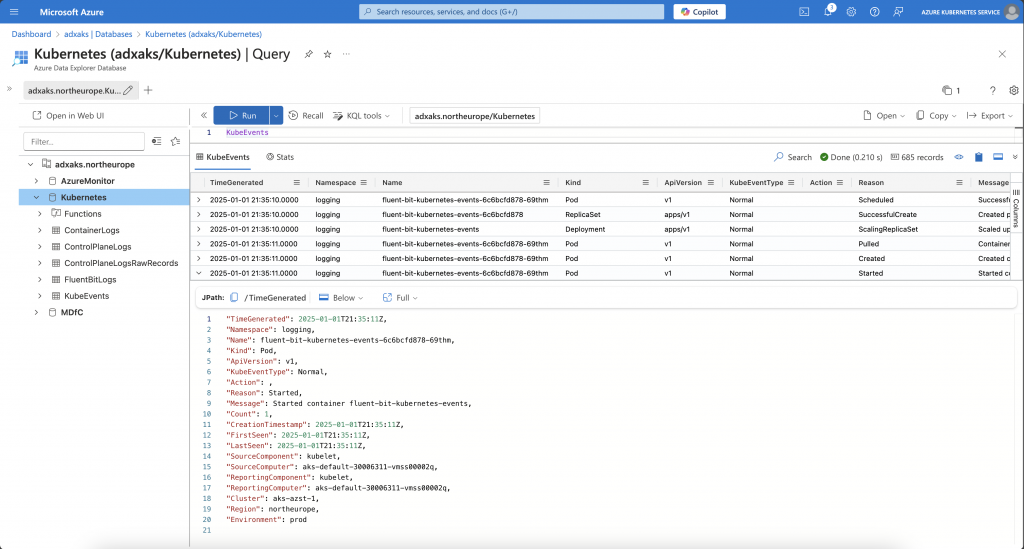The width and height of the screenshot is (1024, 549).
Task: Open the Run button dropdown arrow
Action: [x=276, y=116]
